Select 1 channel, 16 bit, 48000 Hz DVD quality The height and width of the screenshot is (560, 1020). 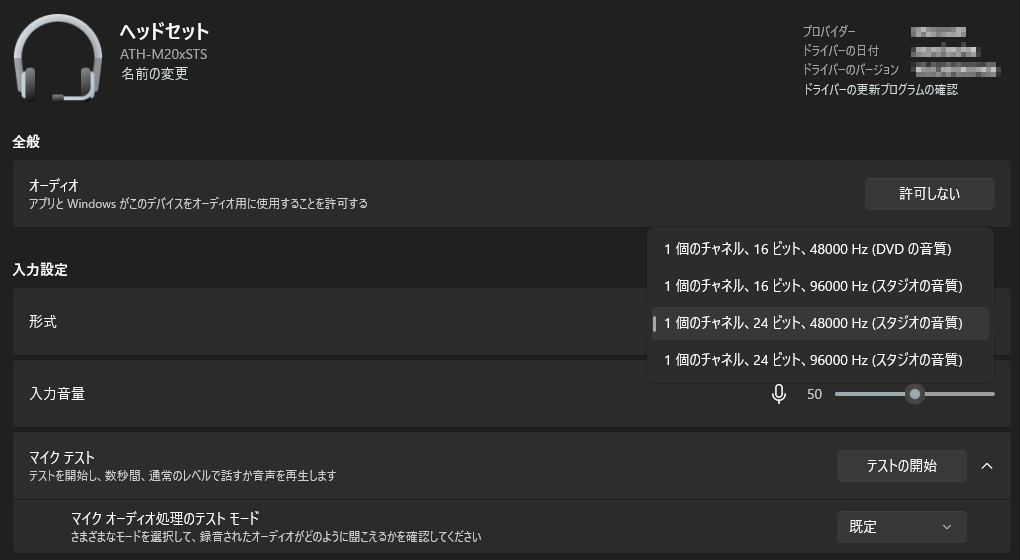point(807,249)
